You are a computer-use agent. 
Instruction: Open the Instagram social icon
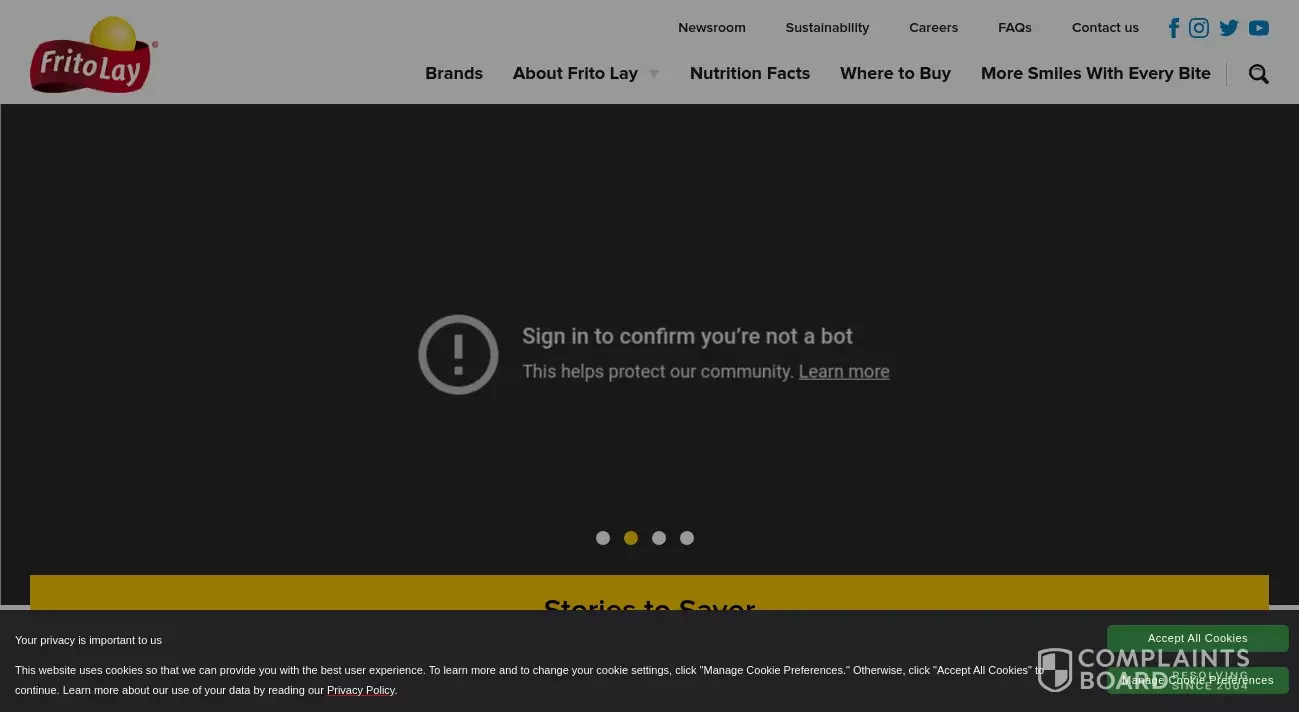[1199, 28]
